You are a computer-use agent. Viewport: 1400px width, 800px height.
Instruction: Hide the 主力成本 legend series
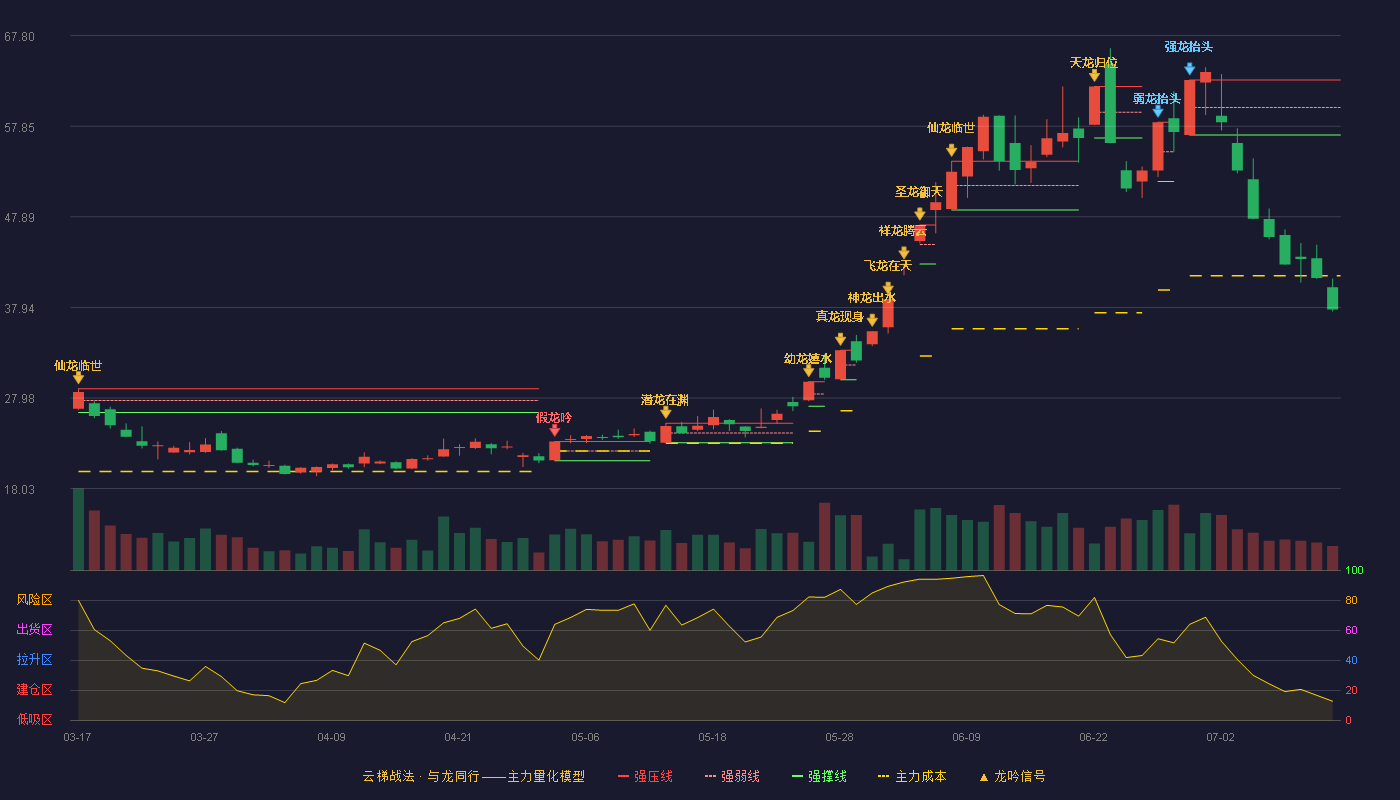(x=912, y=776)
